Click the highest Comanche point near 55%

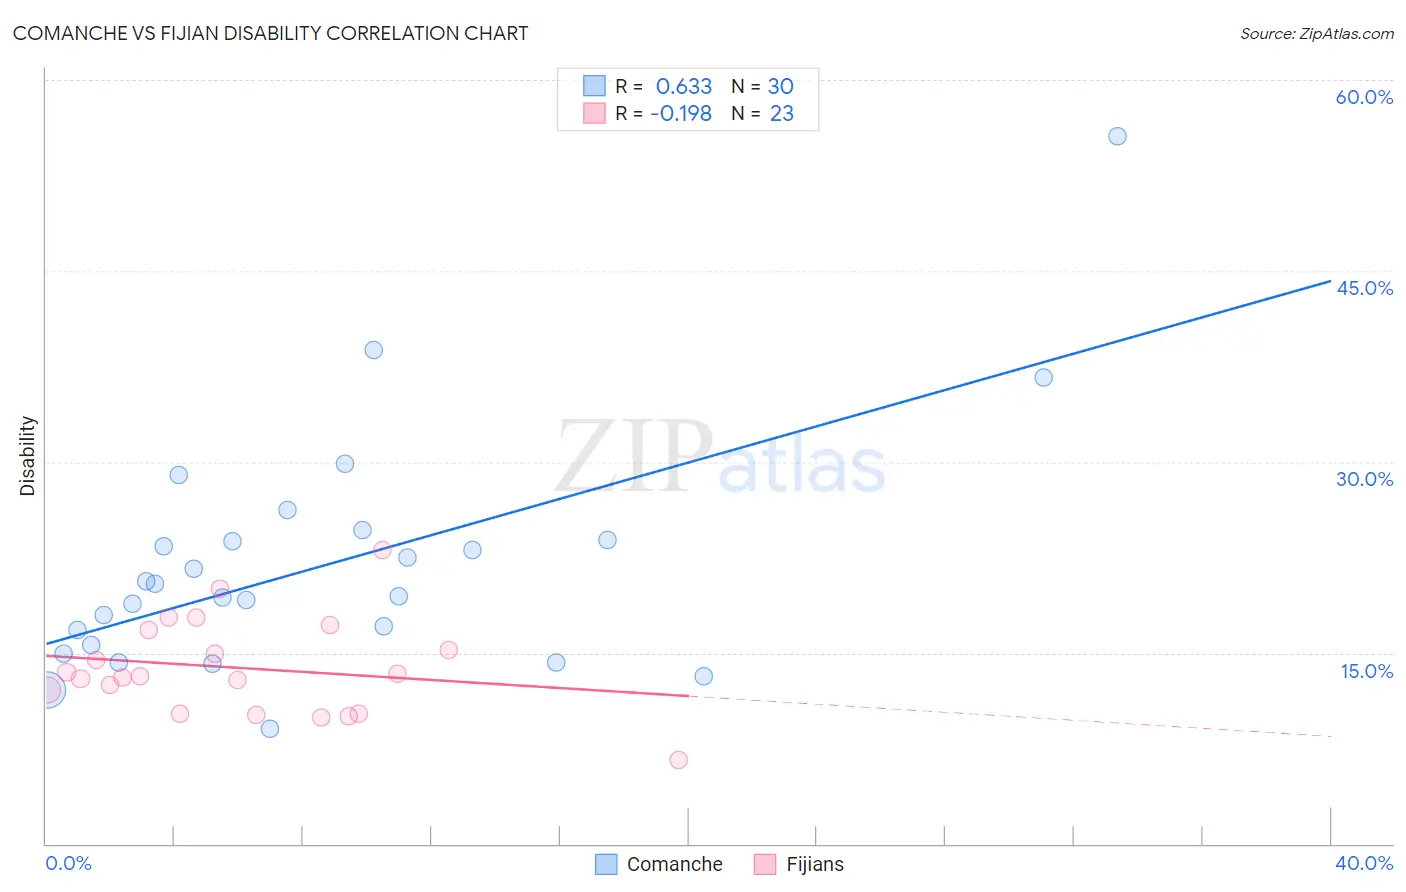pos(1117,136)
